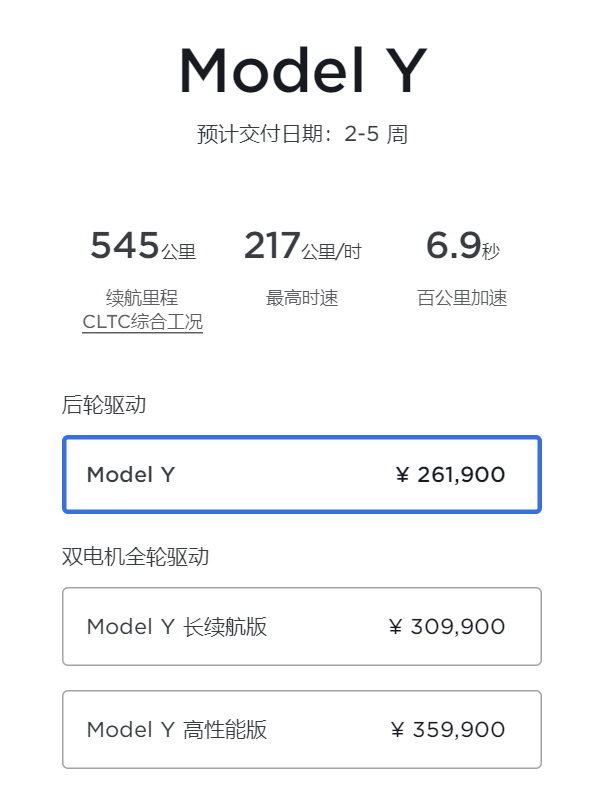Click the ¥ 309,900 price

(x=447, y=627)
